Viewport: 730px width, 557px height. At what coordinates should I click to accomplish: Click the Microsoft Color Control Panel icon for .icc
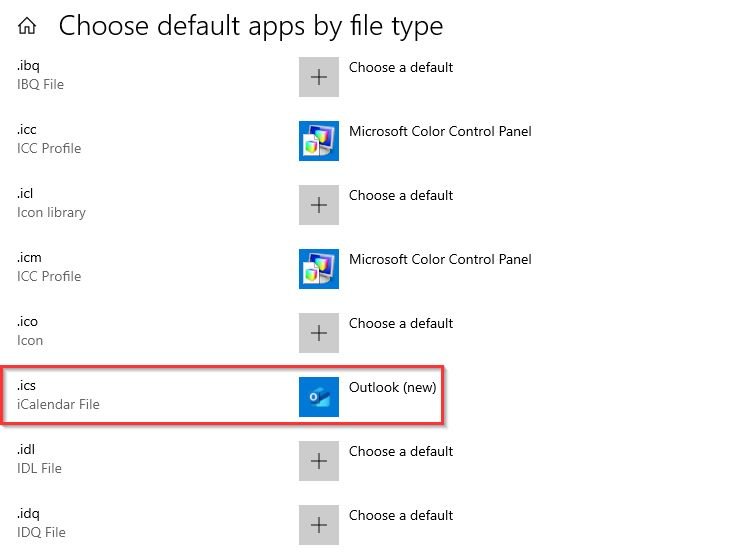tap(319, 141)
